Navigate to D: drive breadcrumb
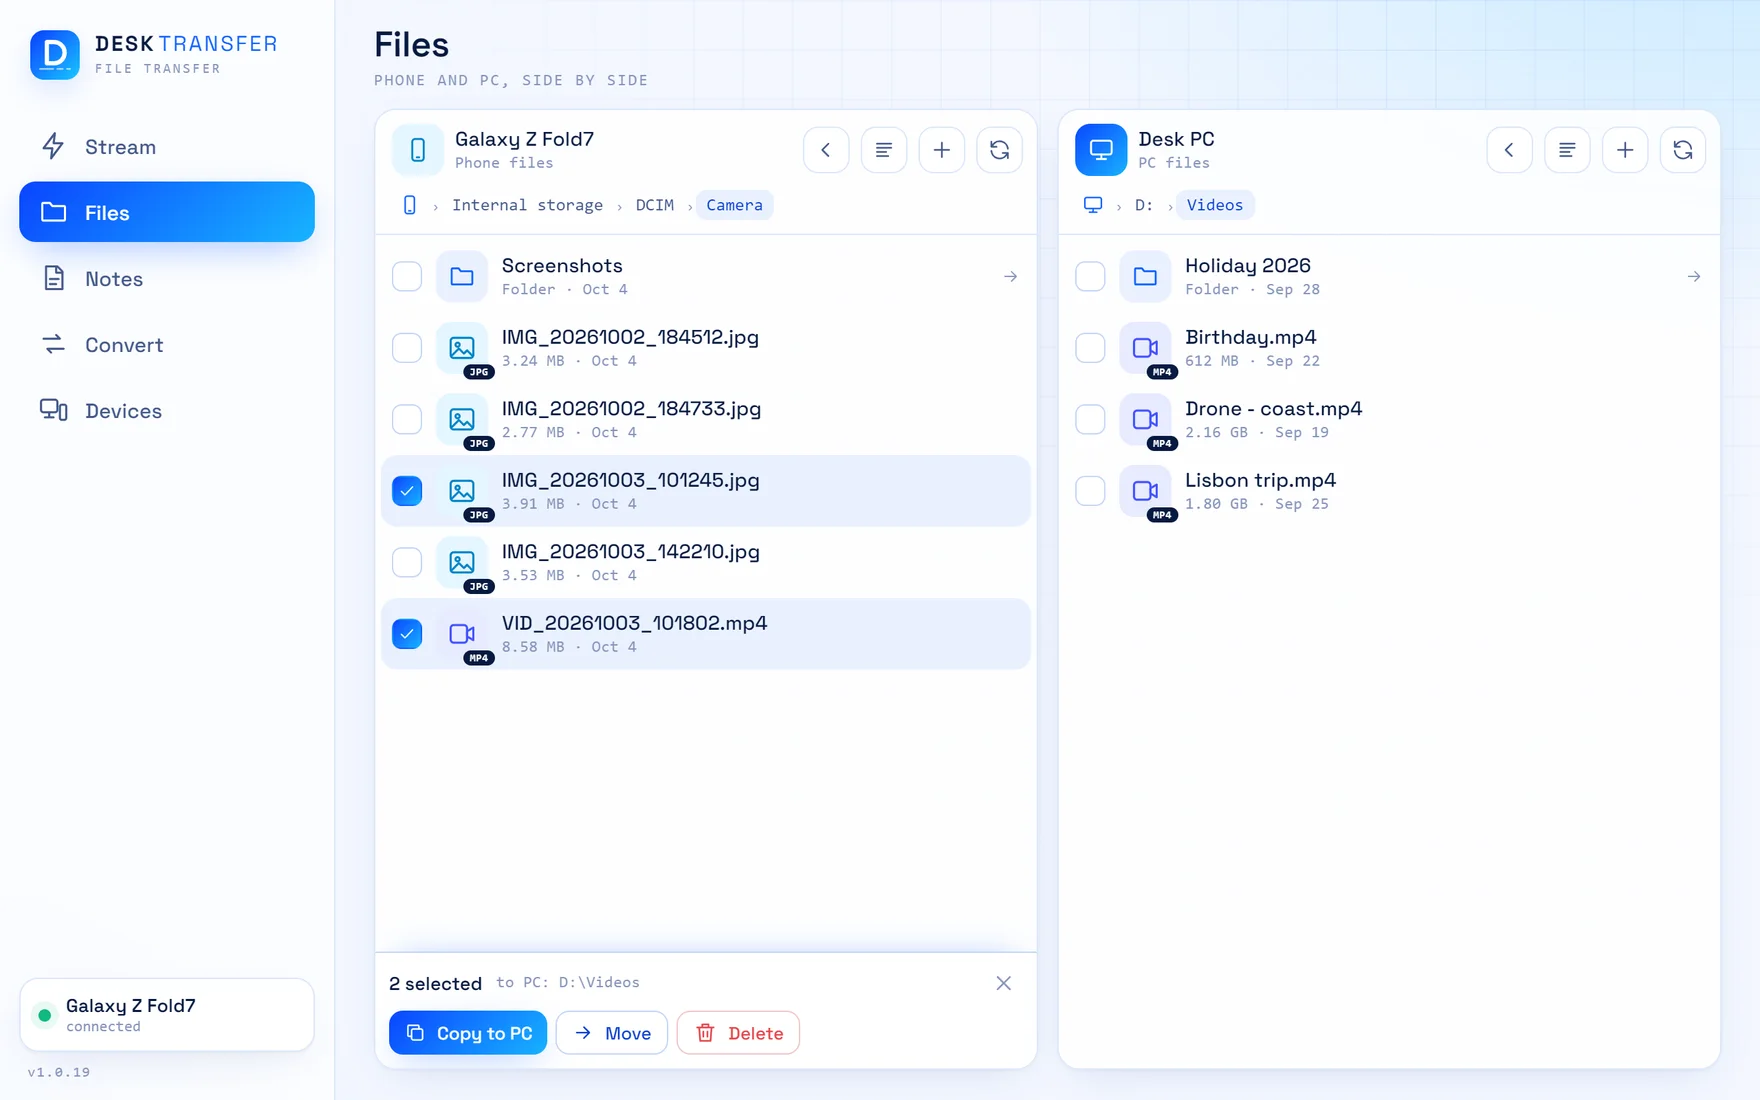 click(1144, 205)
